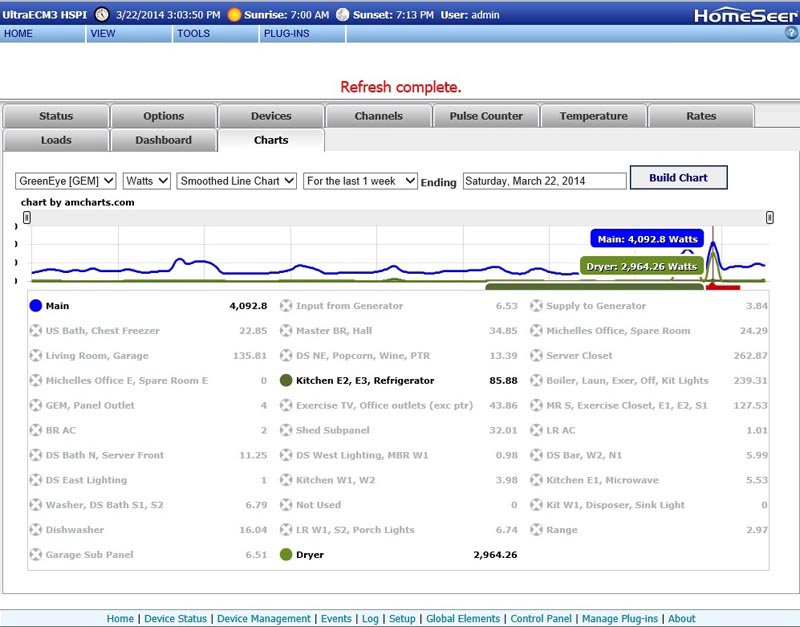Switch to the Status tab
800x627 pixels.
click(x=56, y=116)
